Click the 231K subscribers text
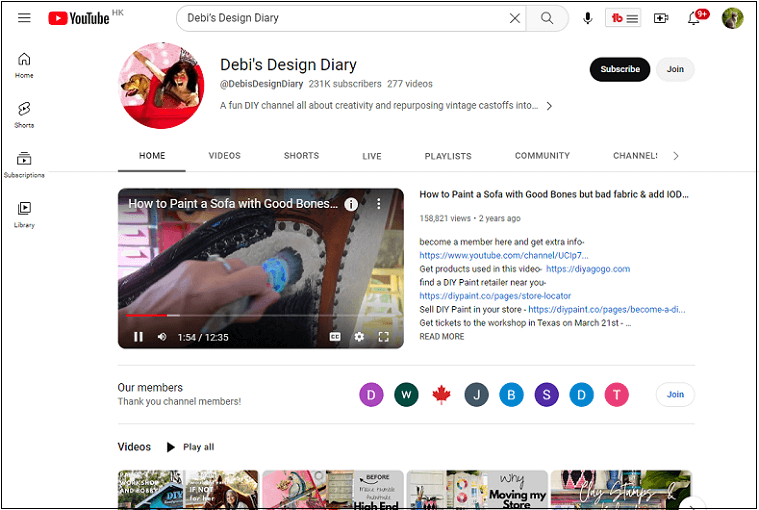 click(345, 84)
